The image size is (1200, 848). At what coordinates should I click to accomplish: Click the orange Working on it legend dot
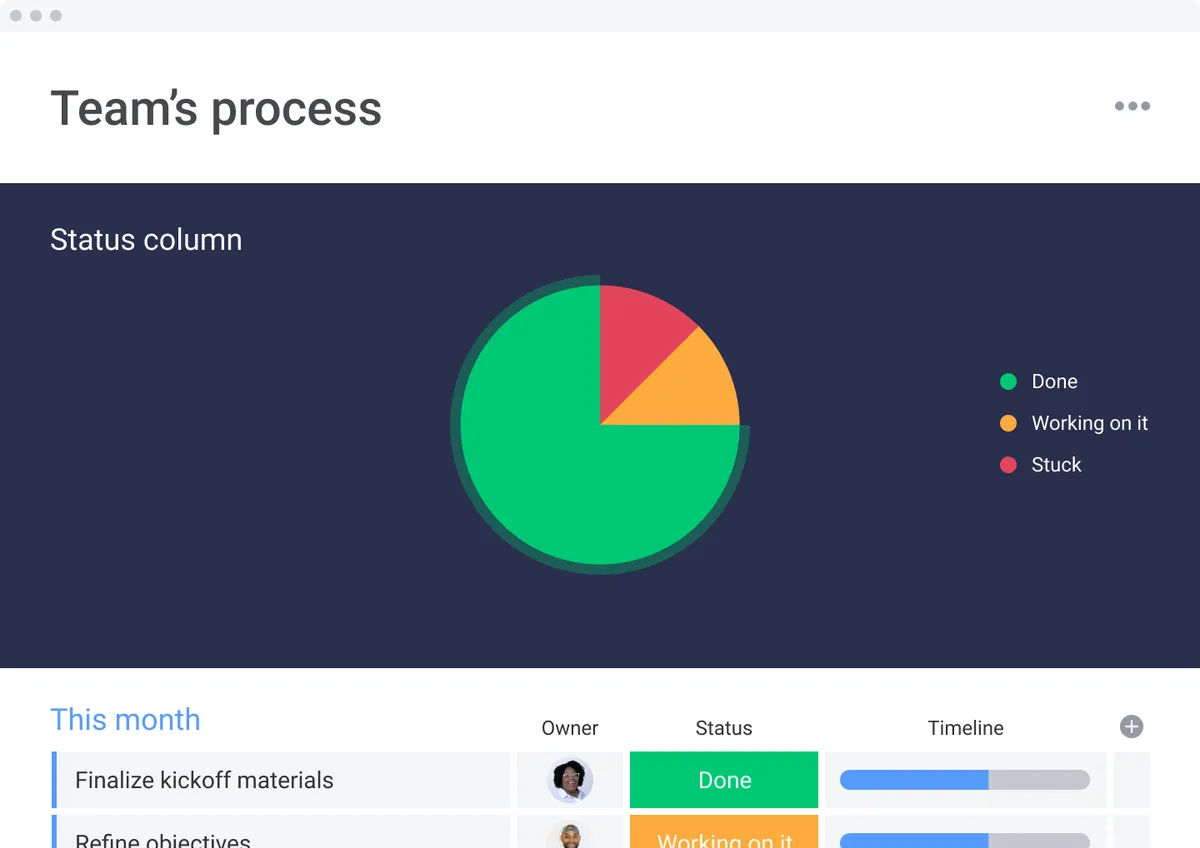click(1008, 423)
